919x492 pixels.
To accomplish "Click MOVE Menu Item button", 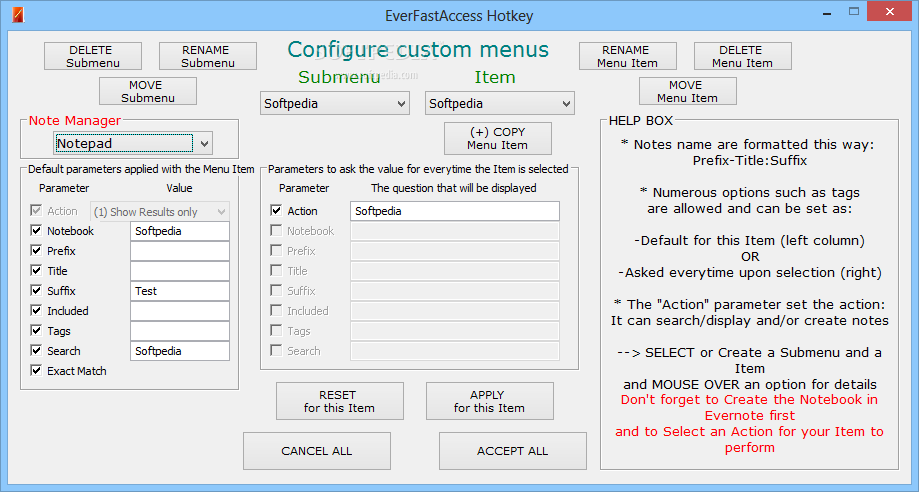I will click(x=687, y=91).
